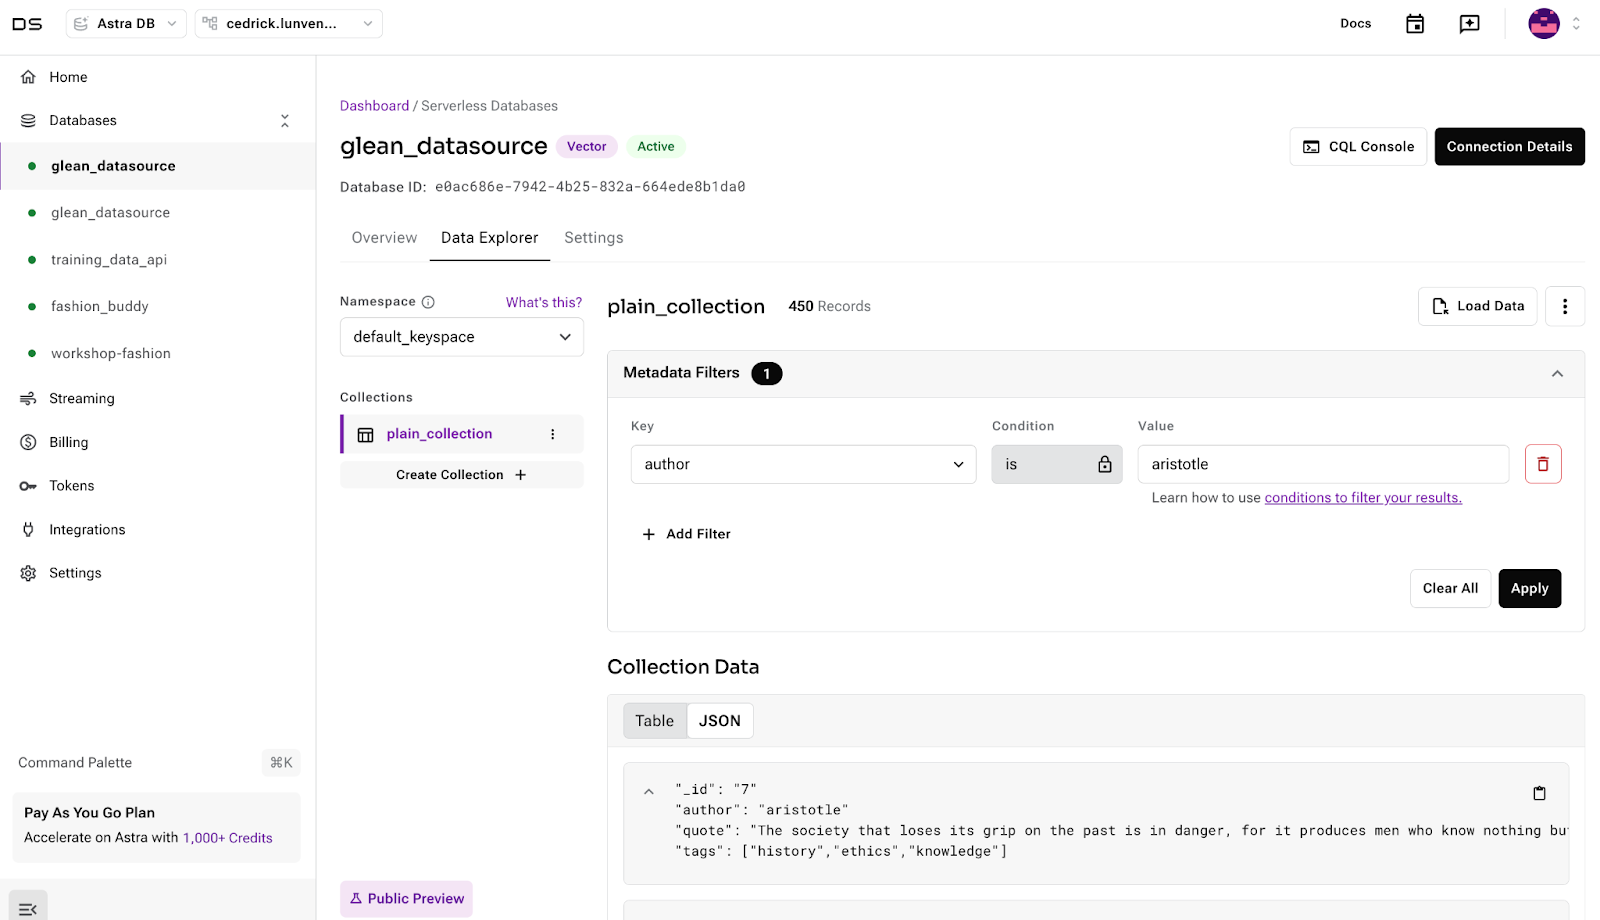Open the cedrick.lunven organization dropdown
This screenshot has height=920, width=1600.
289,23
